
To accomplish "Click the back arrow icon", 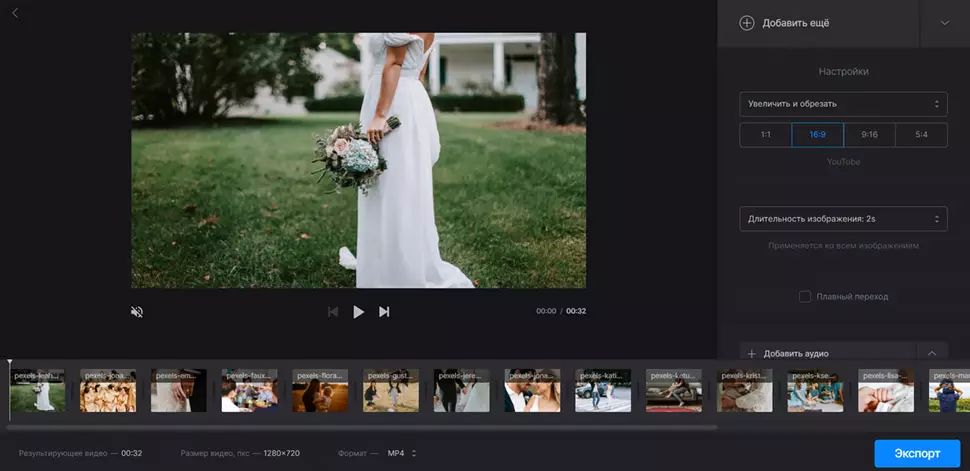I will click(x=15, y=13).
